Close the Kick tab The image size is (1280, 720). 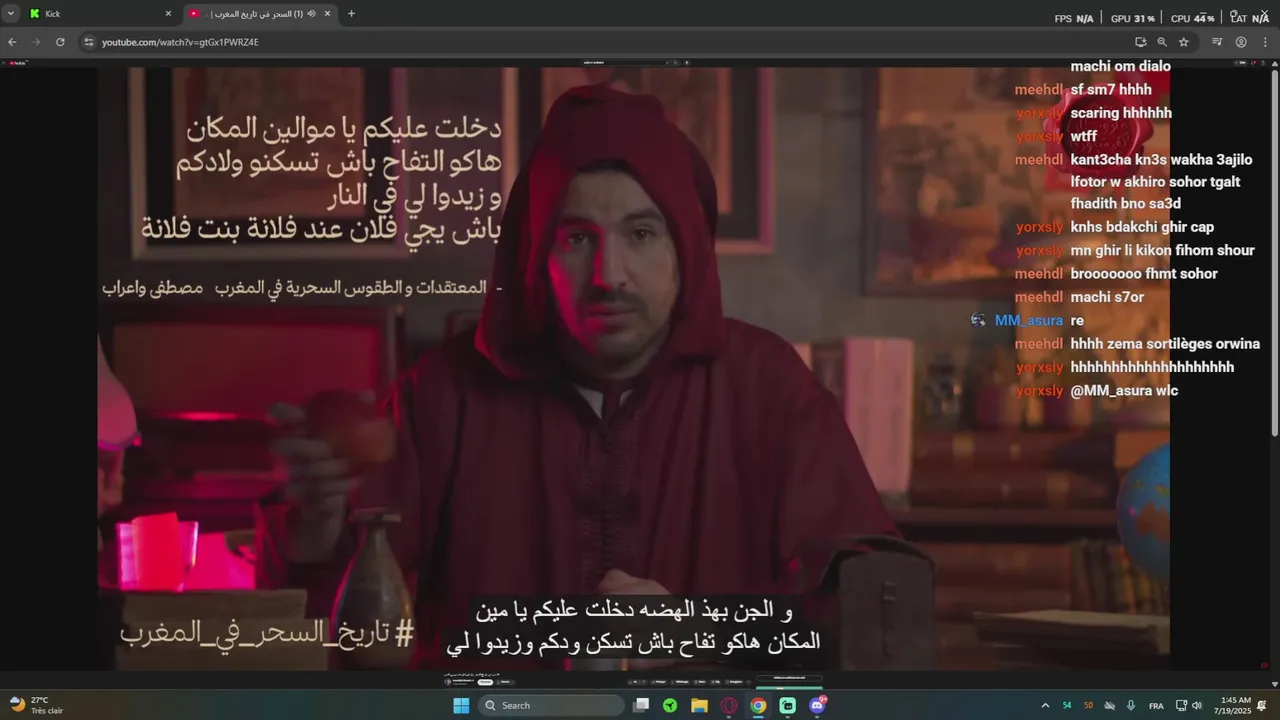168,14
